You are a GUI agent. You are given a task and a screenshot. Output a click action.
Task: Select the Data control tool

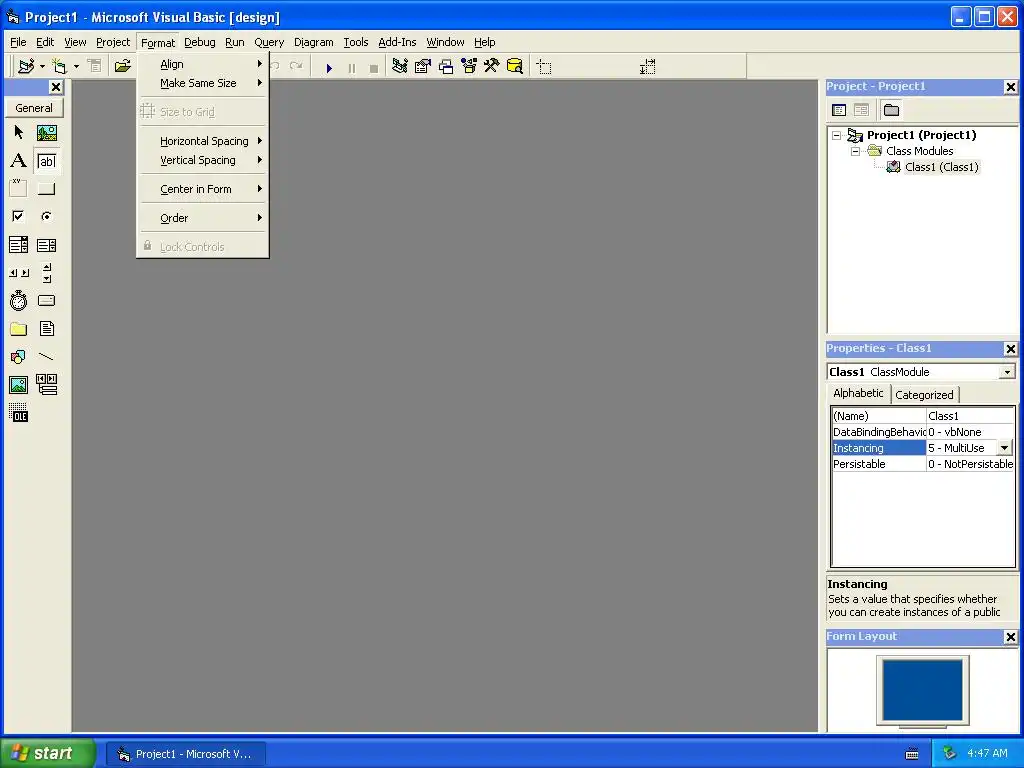tap(46, 385)
